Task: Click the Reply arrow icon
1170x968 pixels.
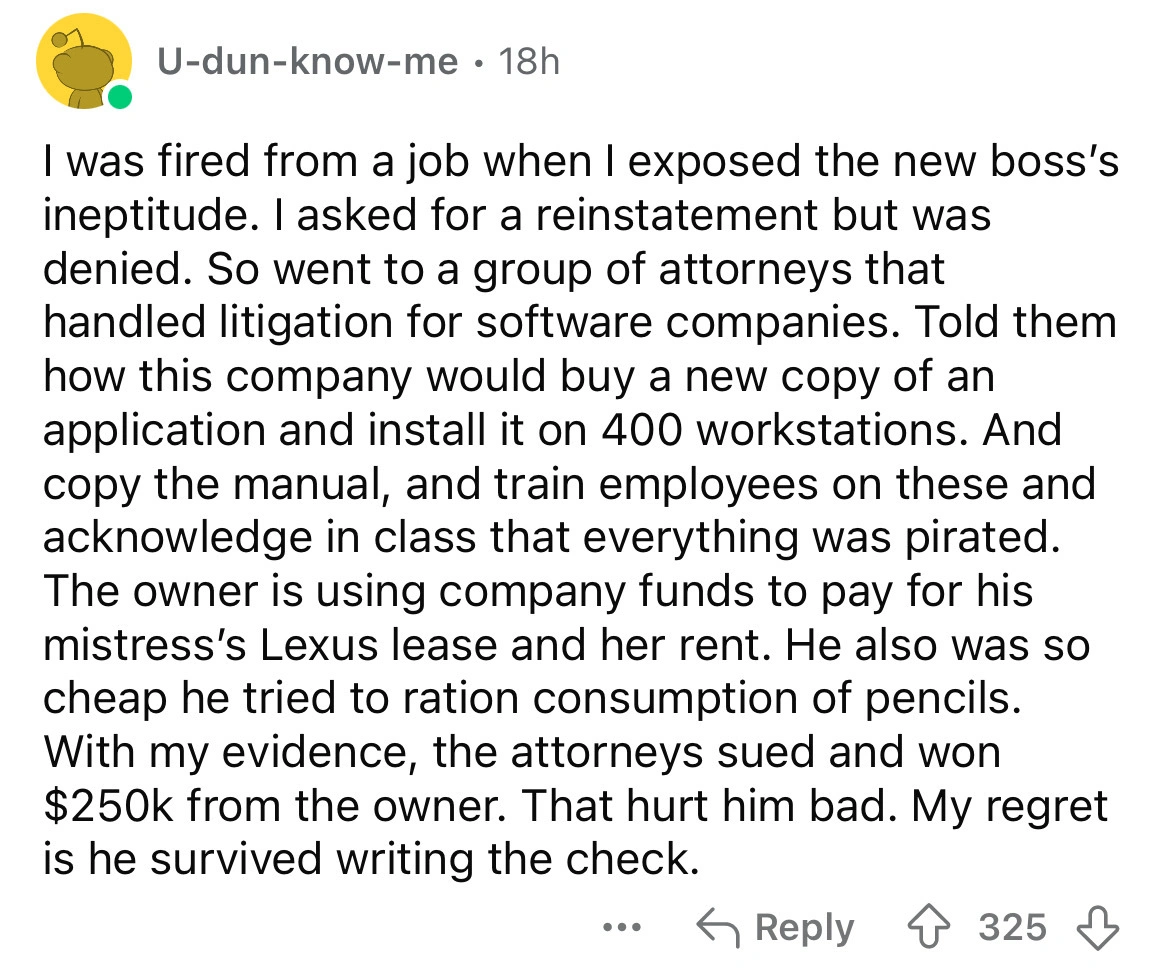Action: [x=718, y=925]
